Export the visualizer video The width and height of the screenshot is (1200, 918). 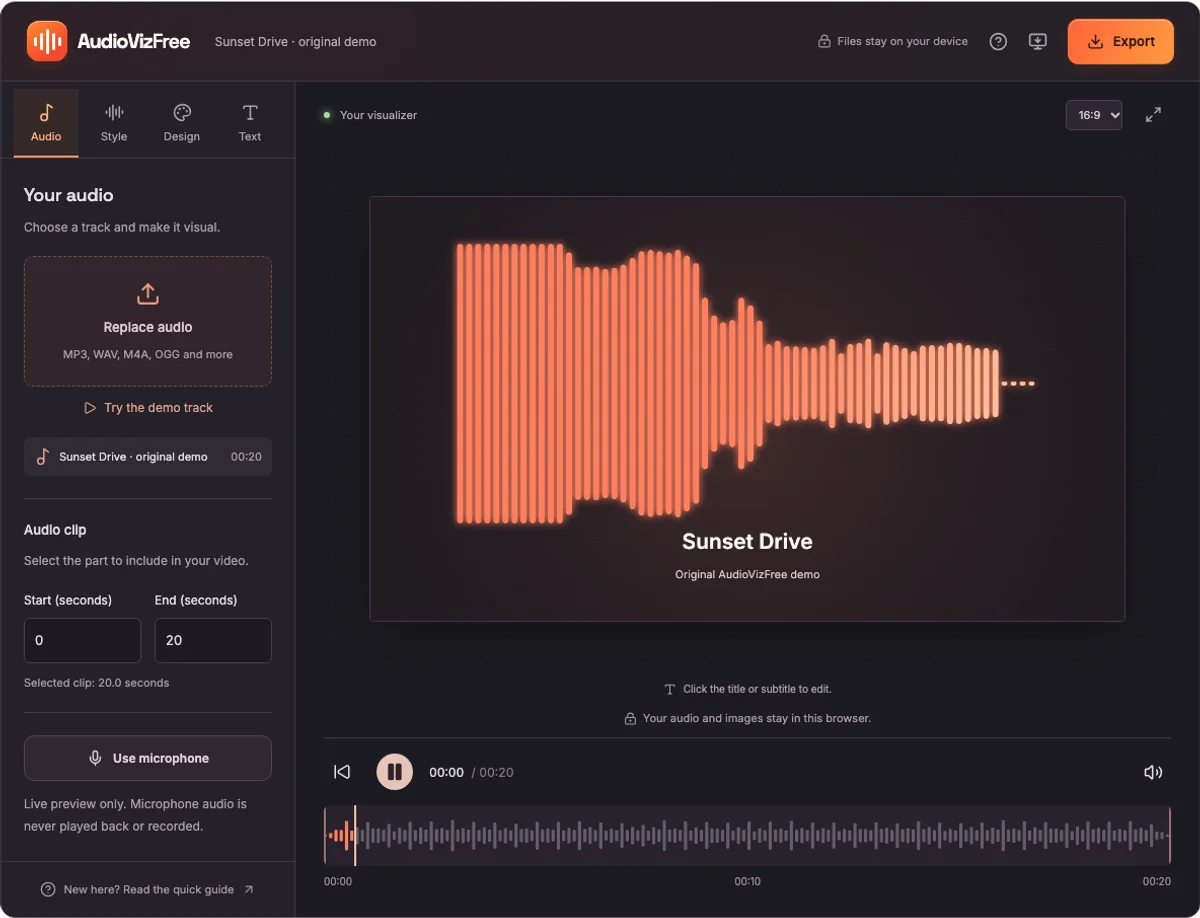pos(1121,41)
